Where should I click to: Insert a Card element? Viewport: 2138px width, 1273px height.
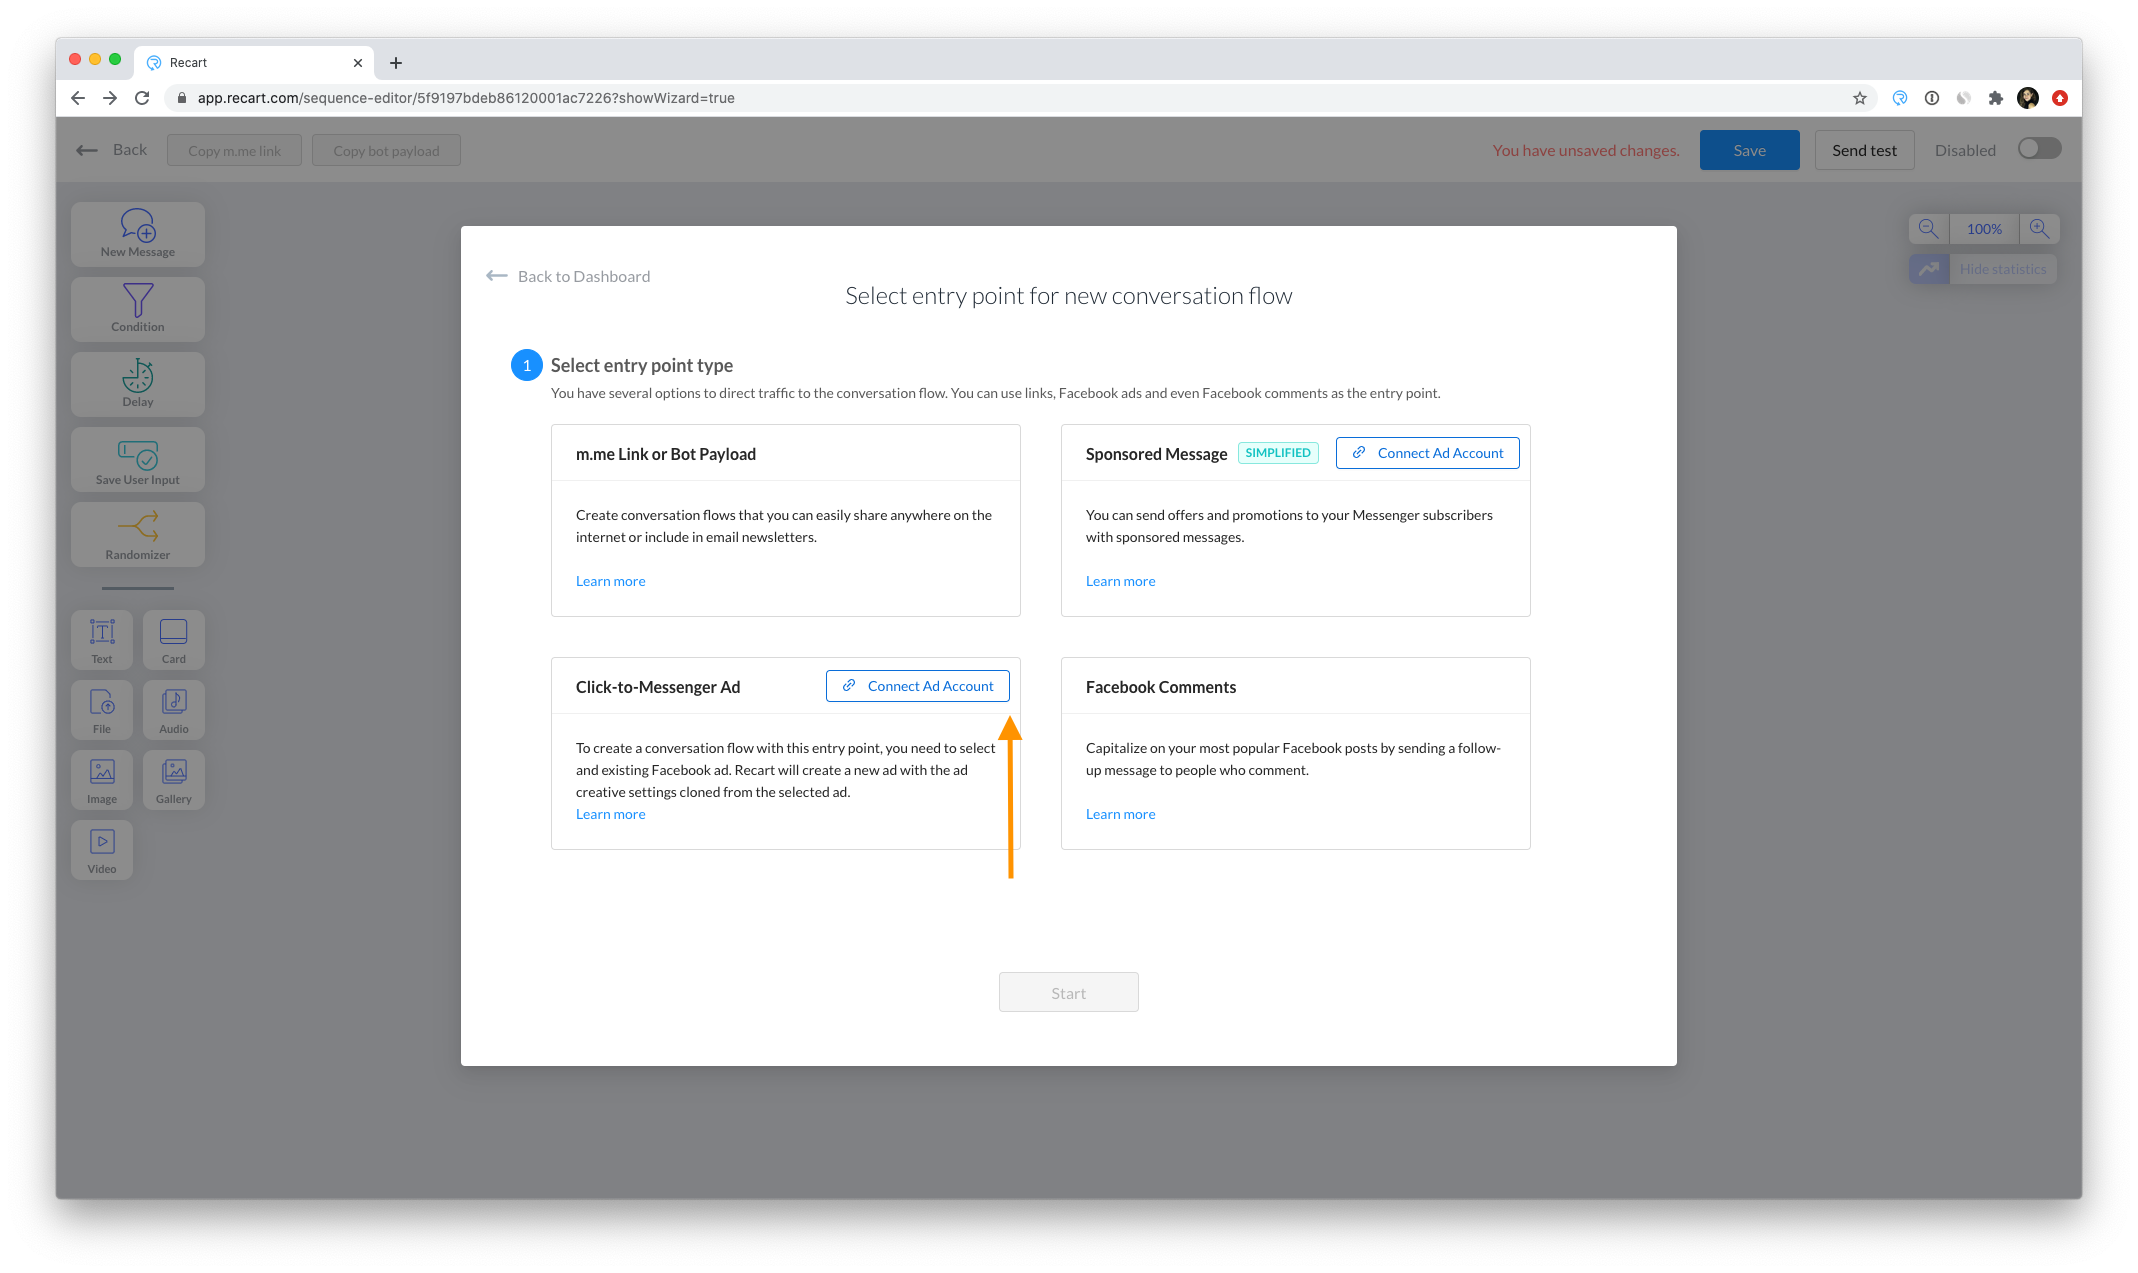[174, 639]
